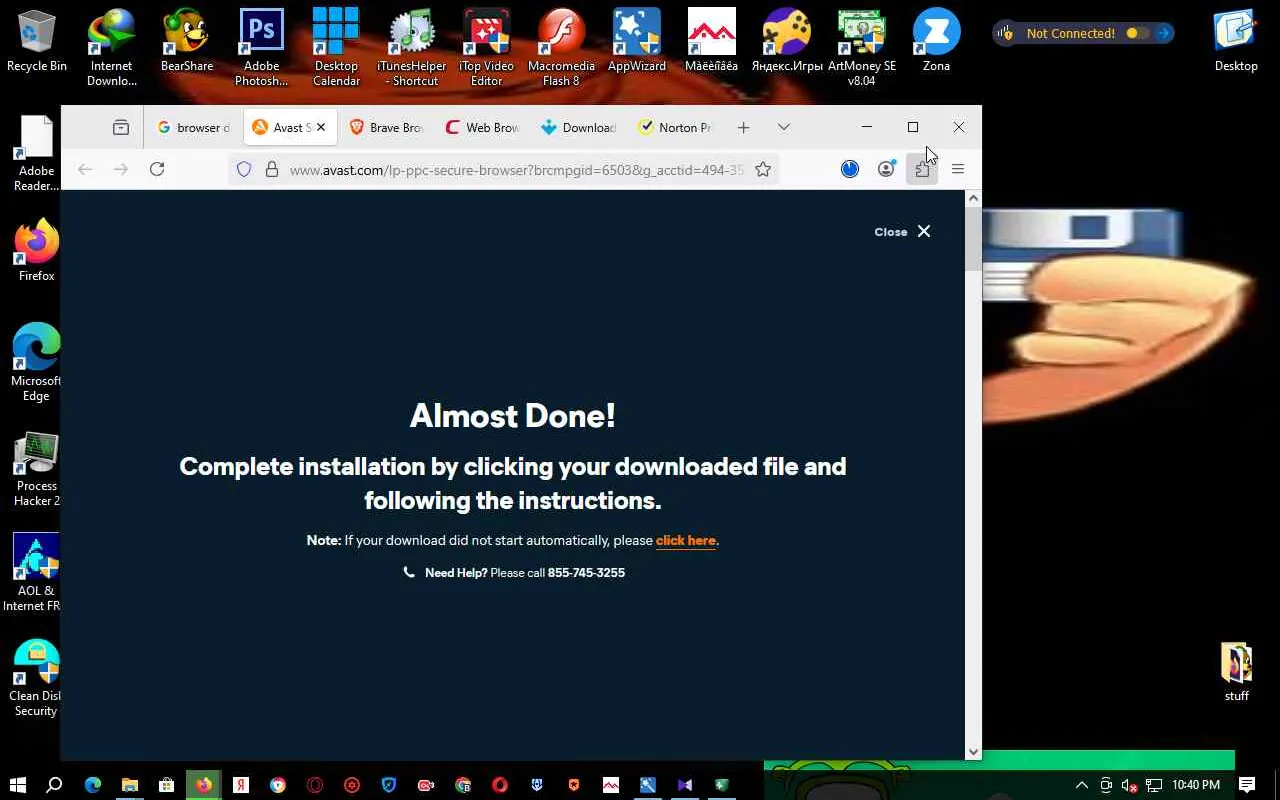Screen dimensions: 1280x800
Task: Expand the list all tabs dropdown
Action: pos(784,127)
